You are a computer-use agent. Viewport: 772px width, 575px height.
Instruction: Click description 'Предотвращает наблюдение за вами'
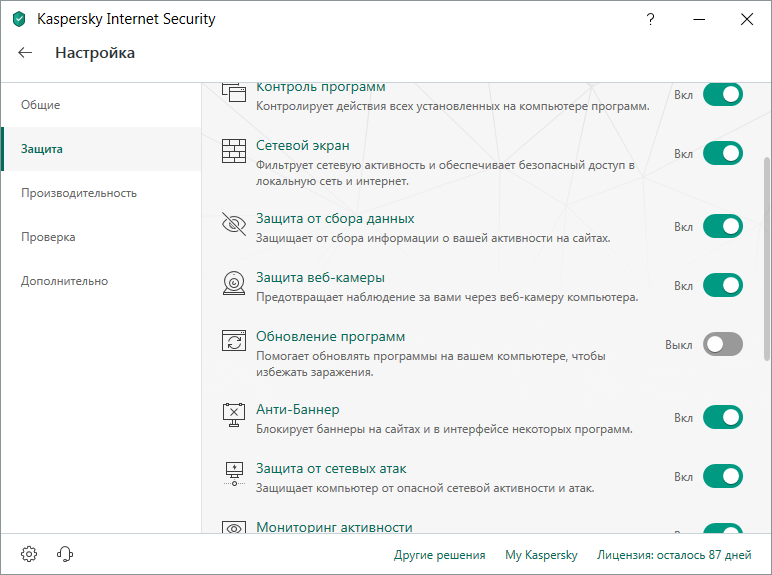(447, 297)
